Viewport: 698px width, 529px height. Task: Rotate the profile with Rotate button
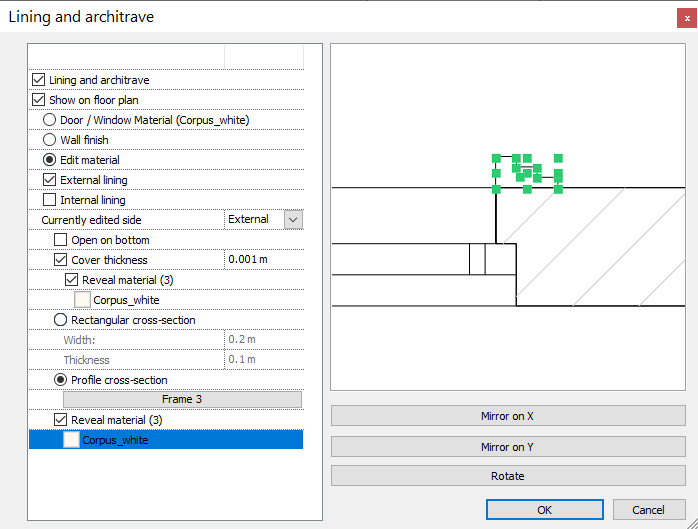tap(508, 476)
